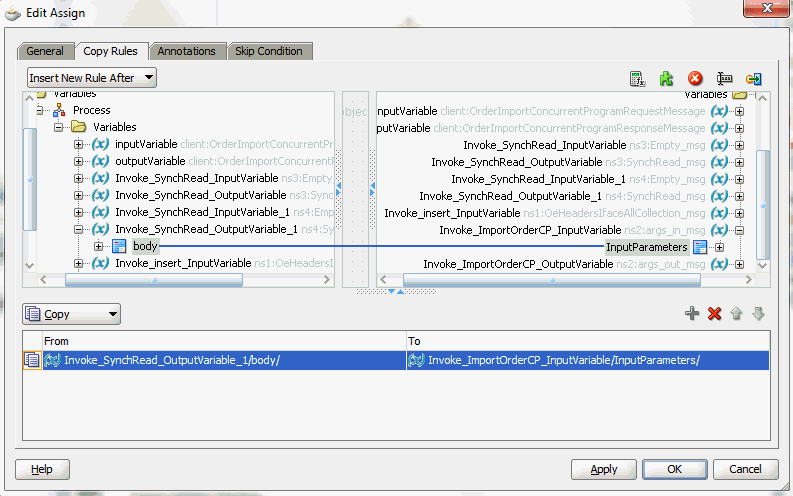Open the Copy rule type dropdown
The width and height of the screenshot is (793, 496).
[x=71, y=314]
